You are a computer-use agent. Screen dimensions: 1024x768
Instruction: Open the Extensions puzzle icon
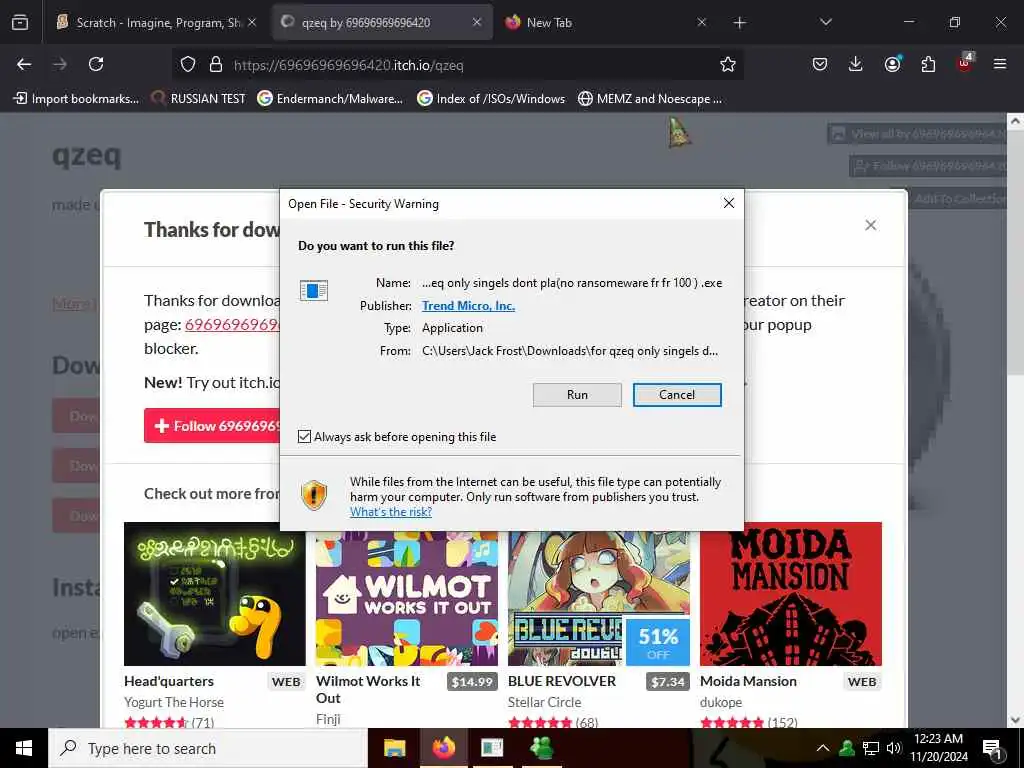pos(928,64)
